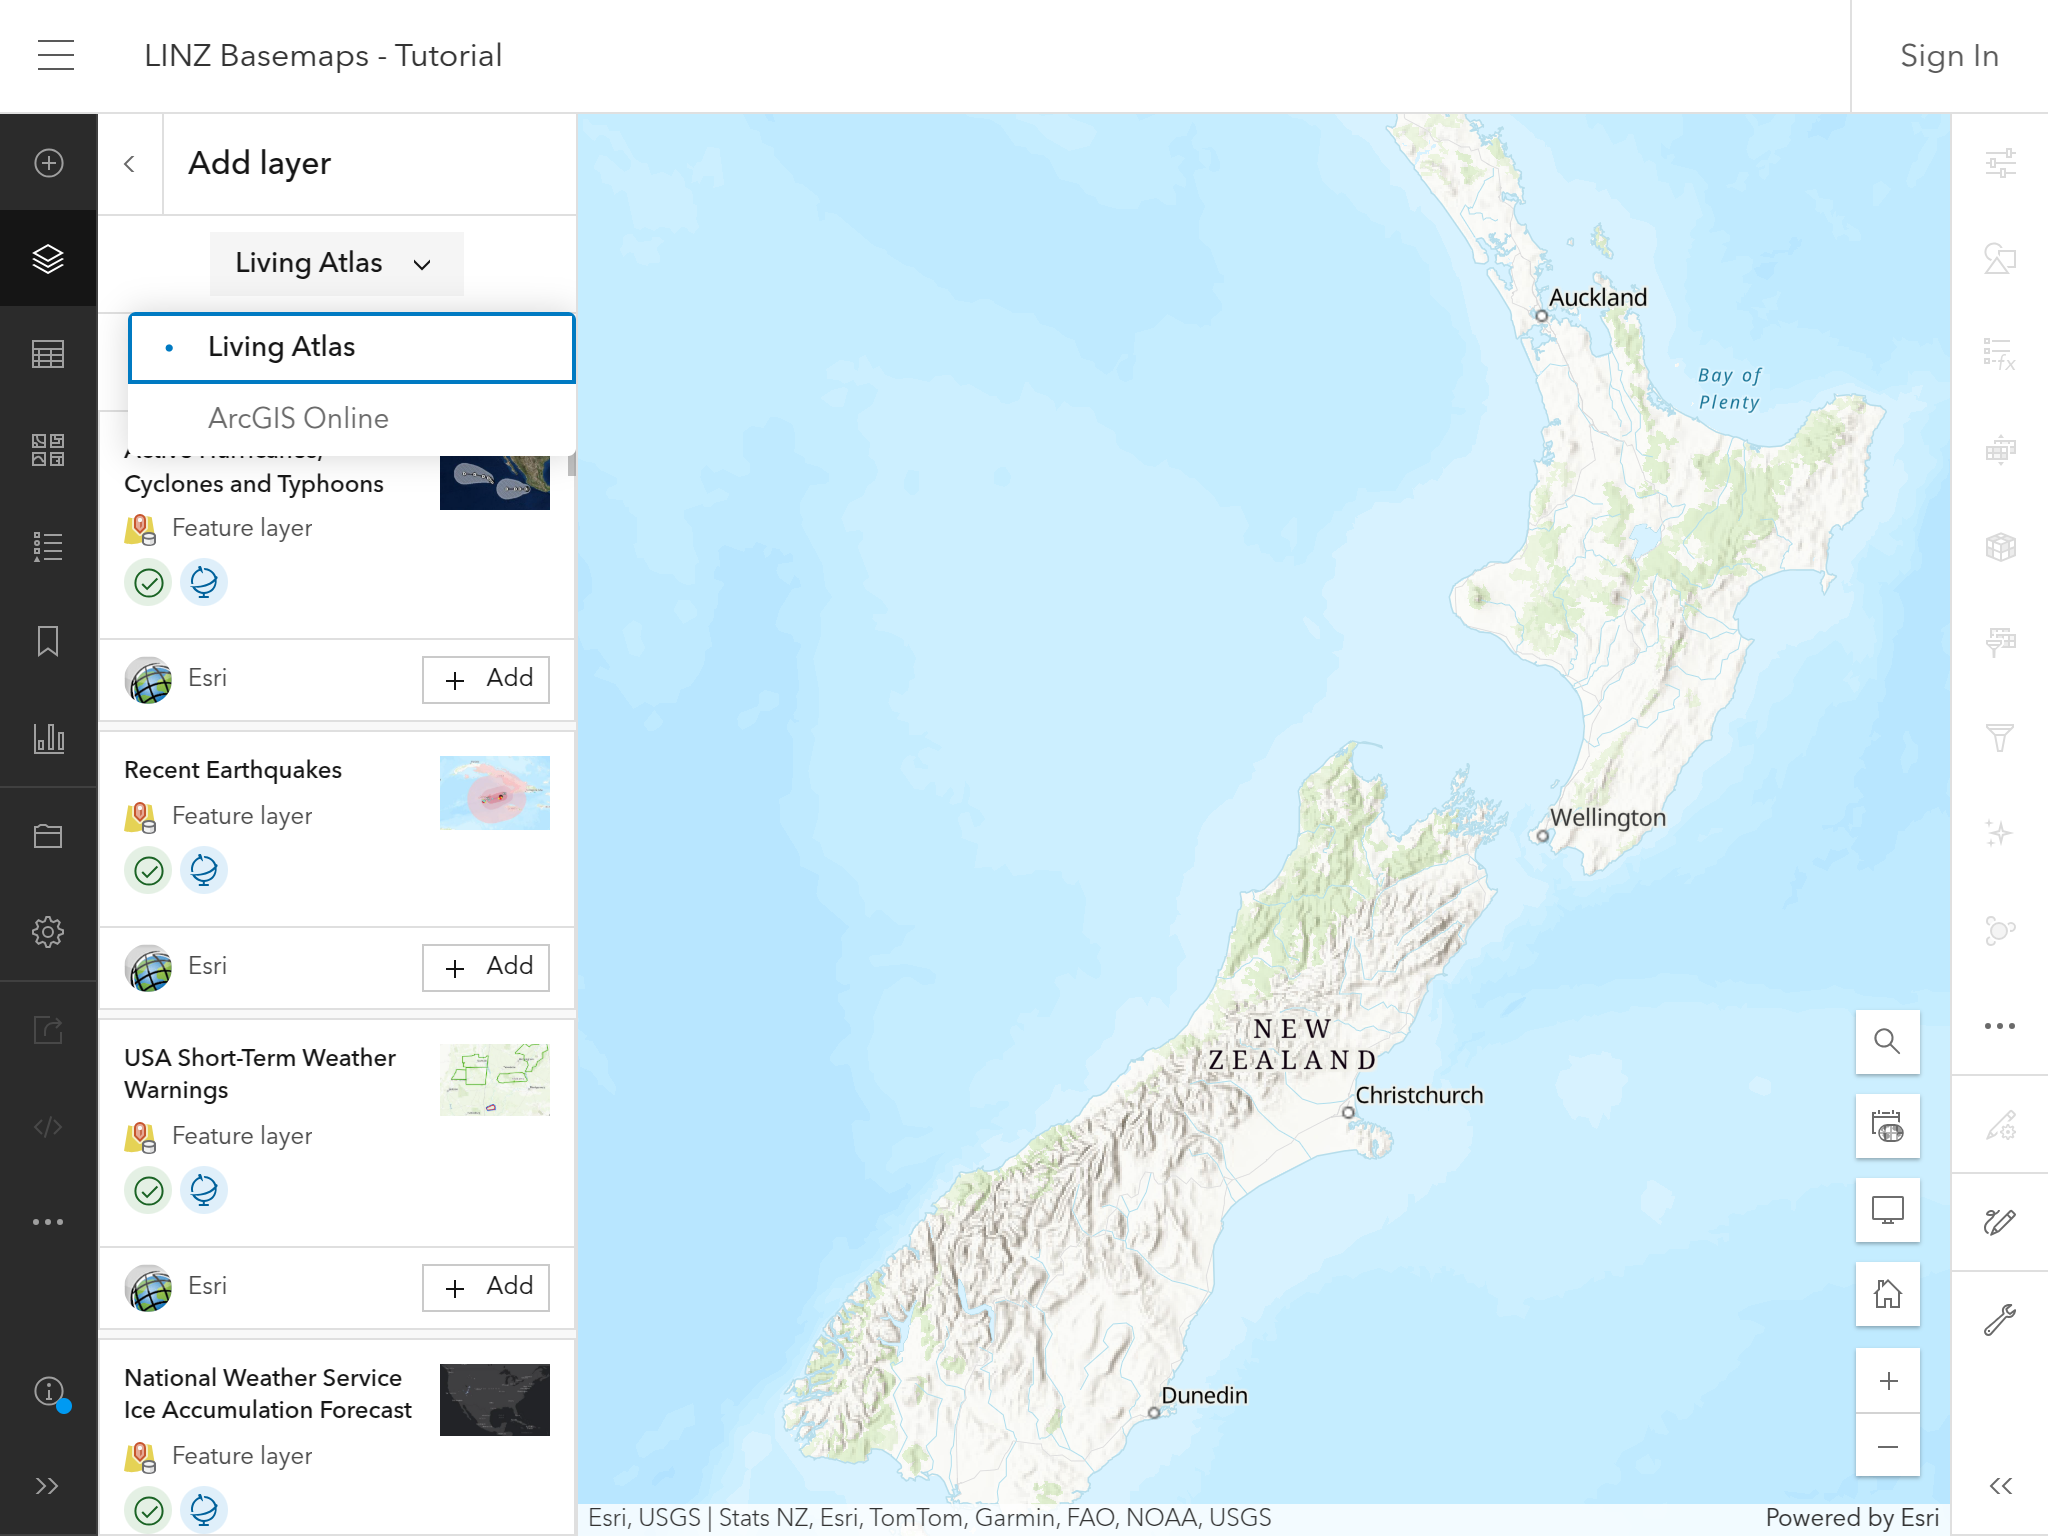Click the home default extent icon on map
Screen dimensions: 2048x1536
point(1887,1294)
